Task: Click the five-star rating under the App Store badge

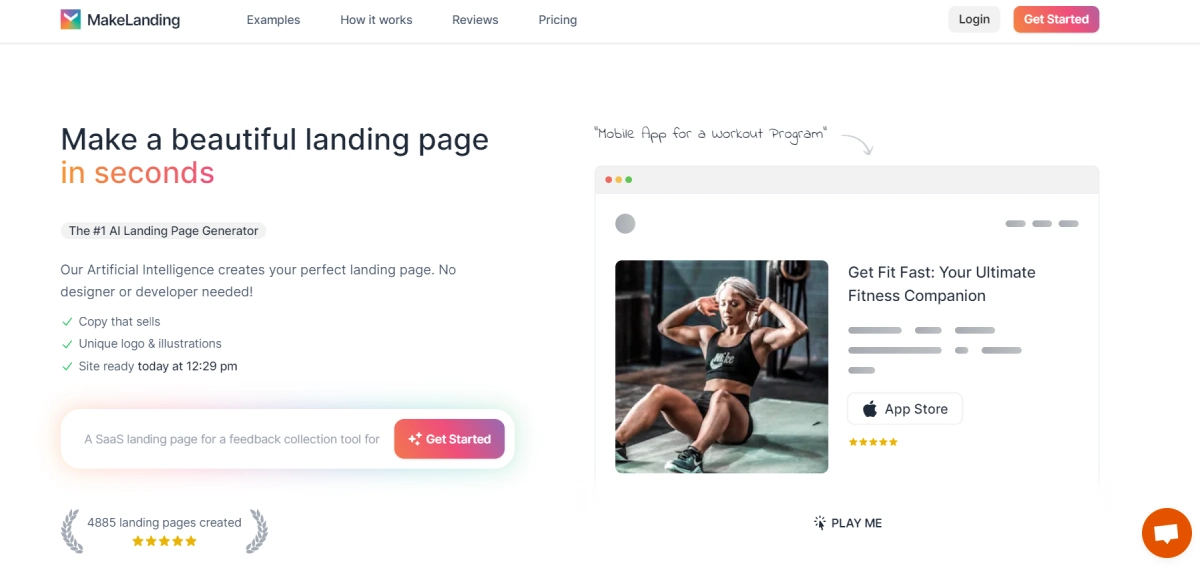Action: [873, 442]
